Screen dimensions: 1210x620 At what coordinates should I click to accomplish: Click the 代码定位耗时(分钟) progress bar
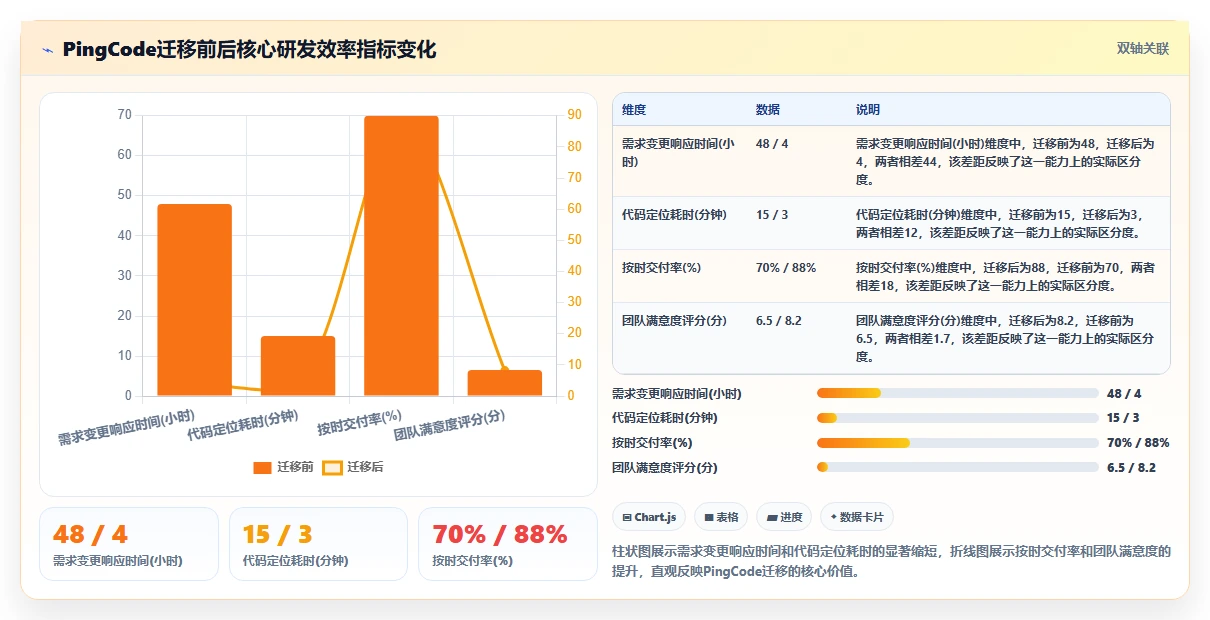(957, 418)
